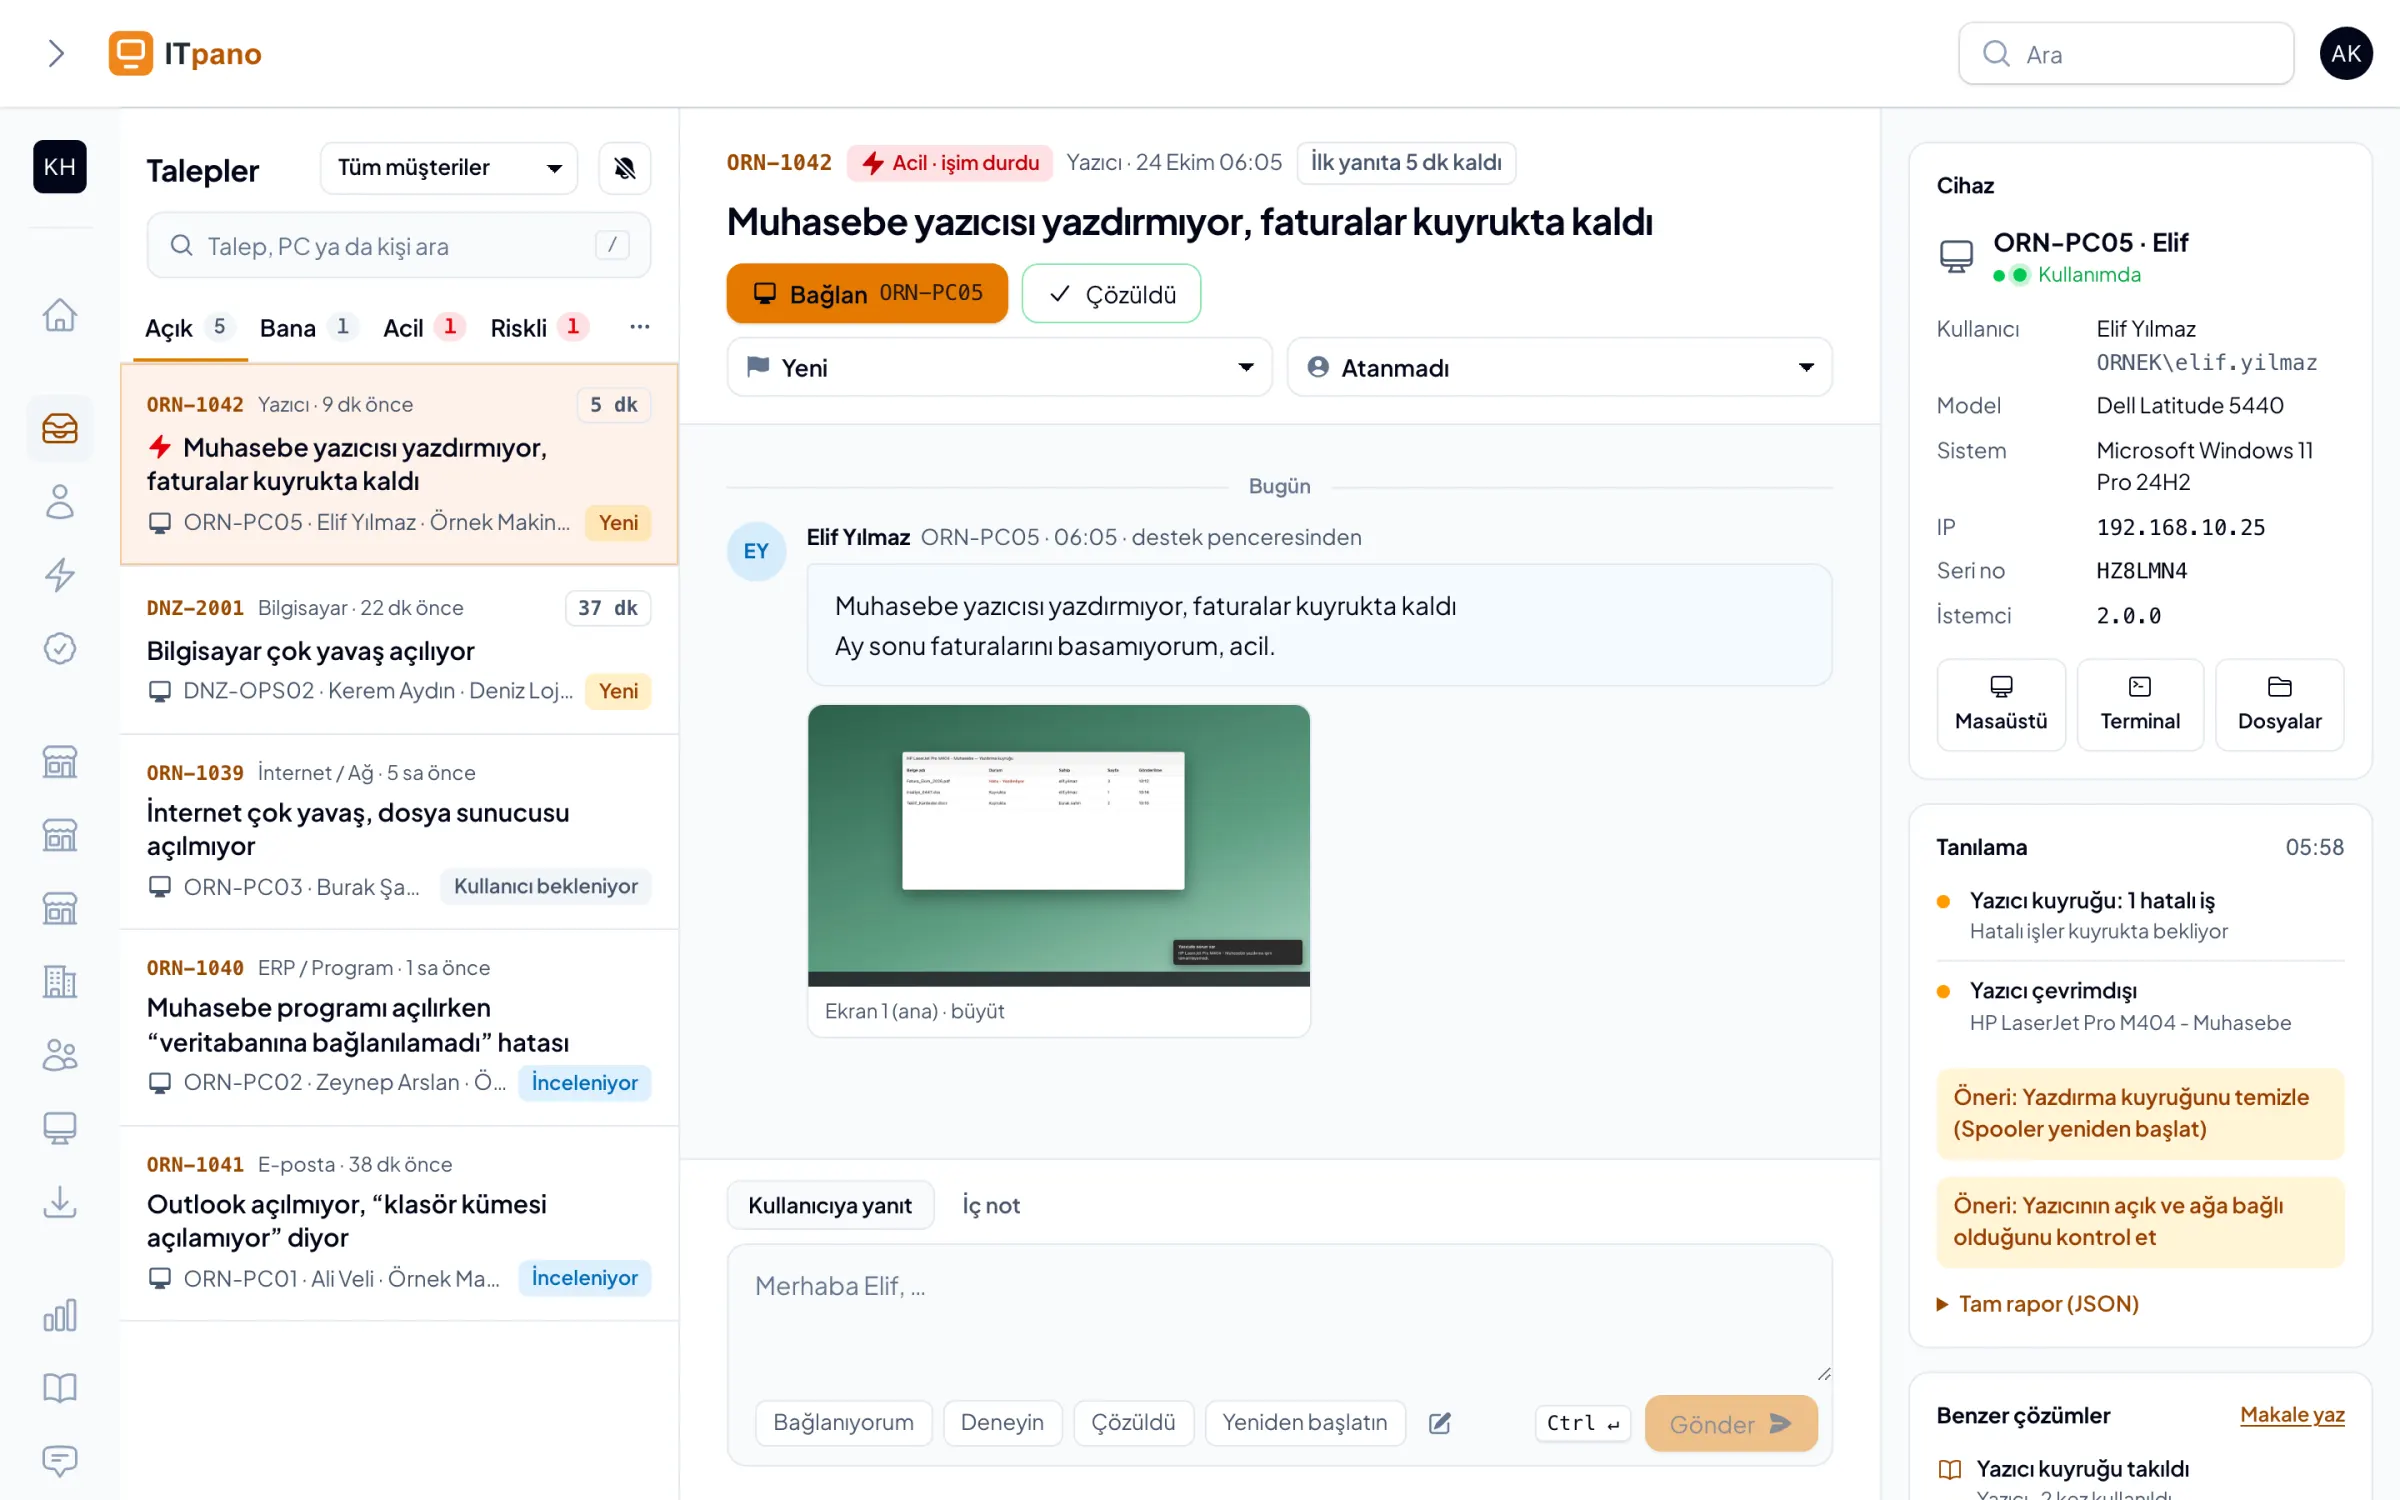This screenshot has width=2400, height=1500.
Task: Switch to the İç not tab
Action: coord(991,1206)
